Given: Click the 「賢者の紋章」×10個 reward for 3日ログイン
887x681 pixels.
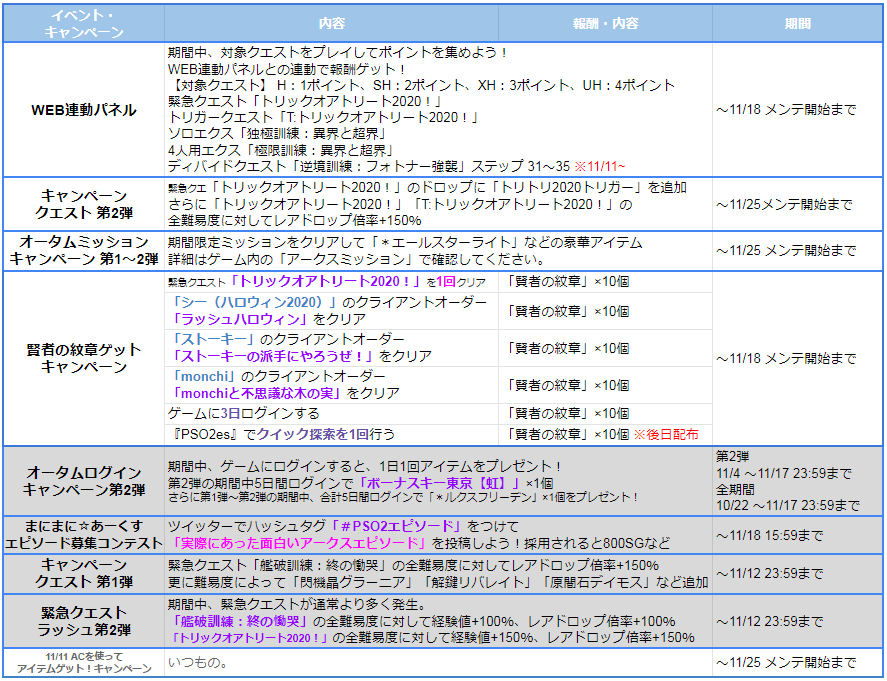Looking at the screenshot, I should coord(567,413).
